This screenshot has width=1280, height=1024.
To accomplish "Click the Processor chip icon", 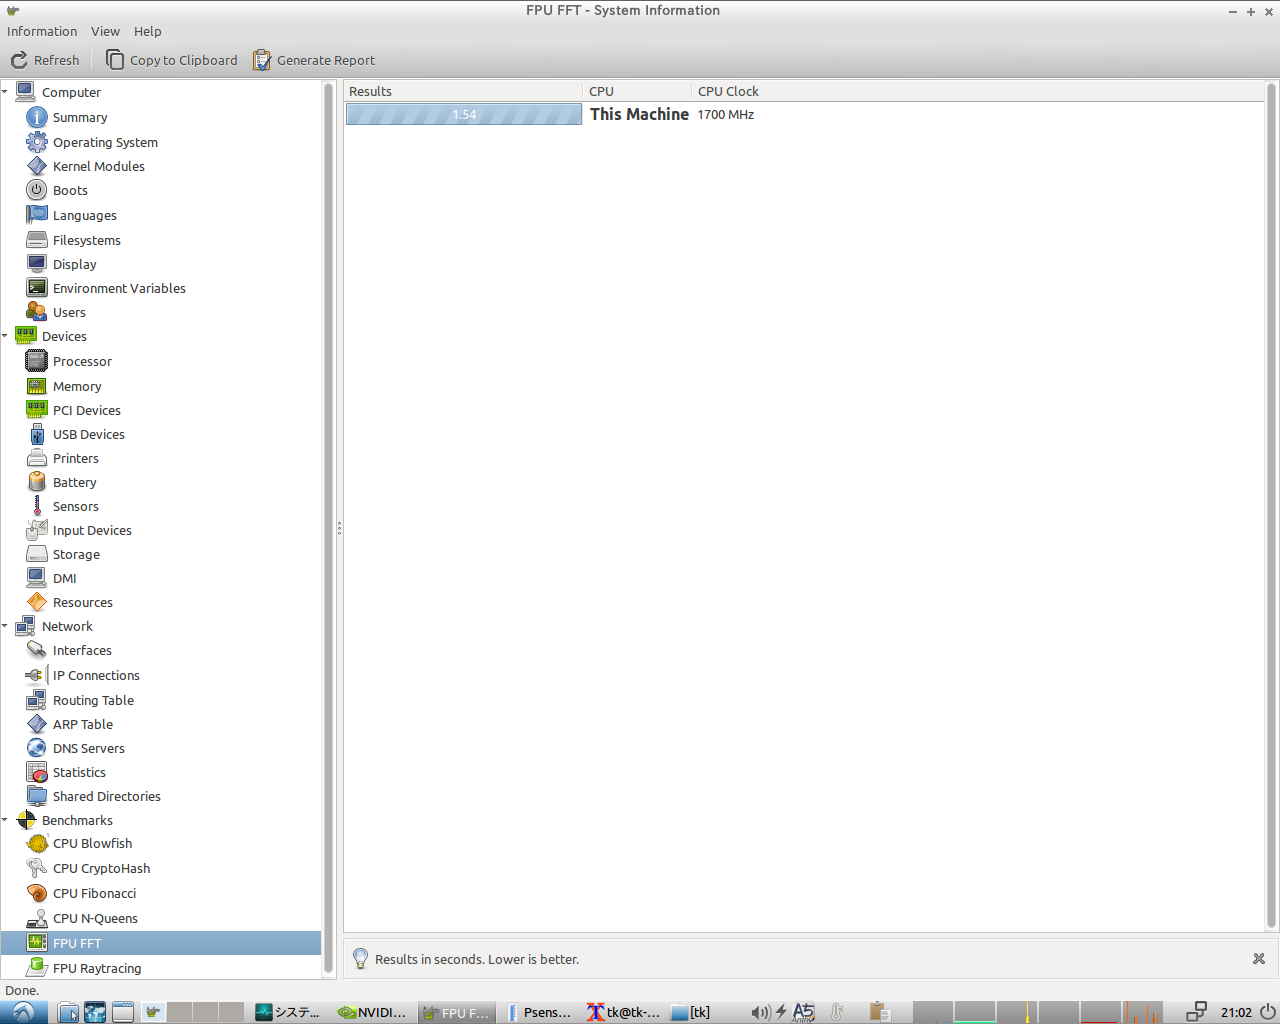I will coord(37,361).
